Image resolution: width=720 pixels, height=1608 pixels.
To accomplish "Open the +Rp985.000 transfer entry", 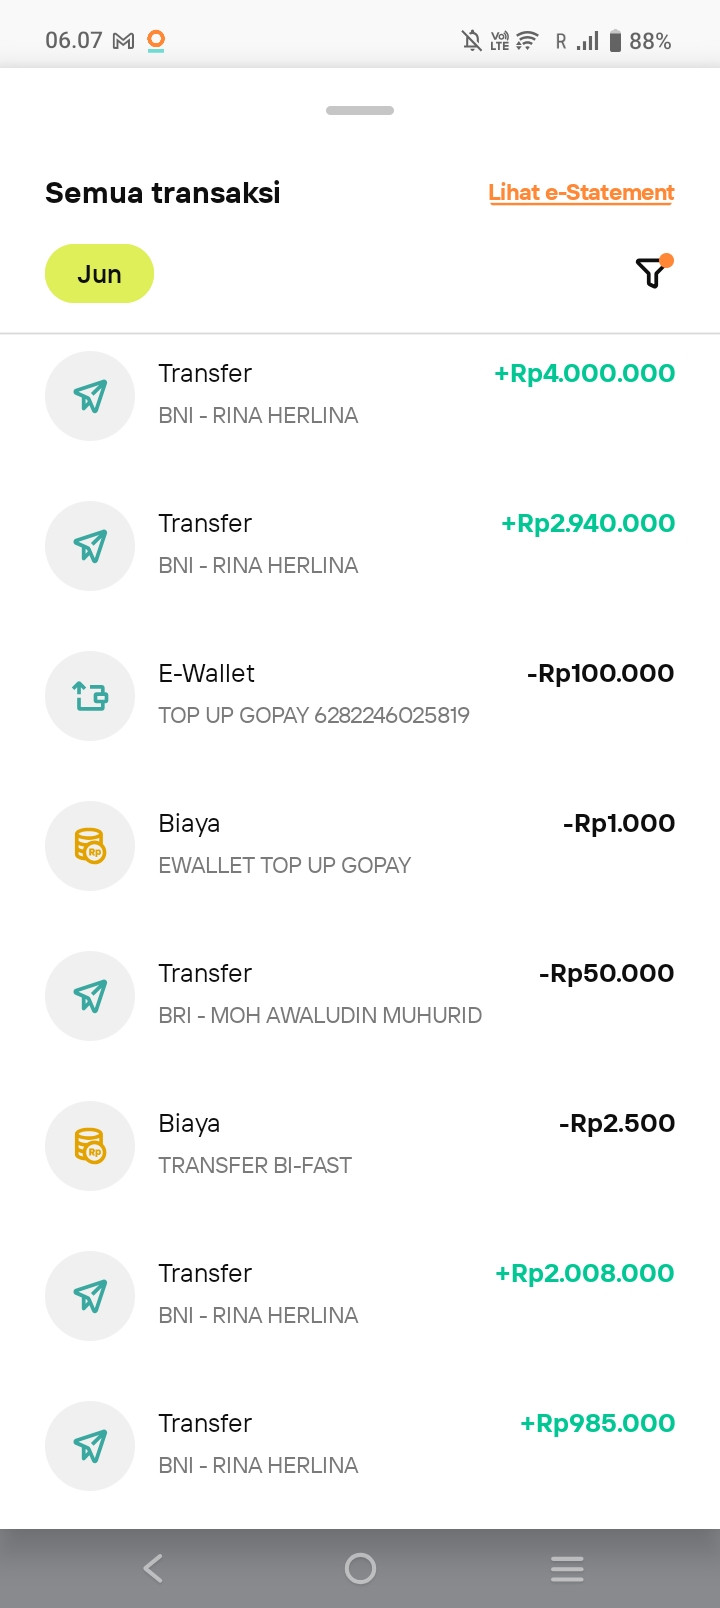I will point(360,1446).
